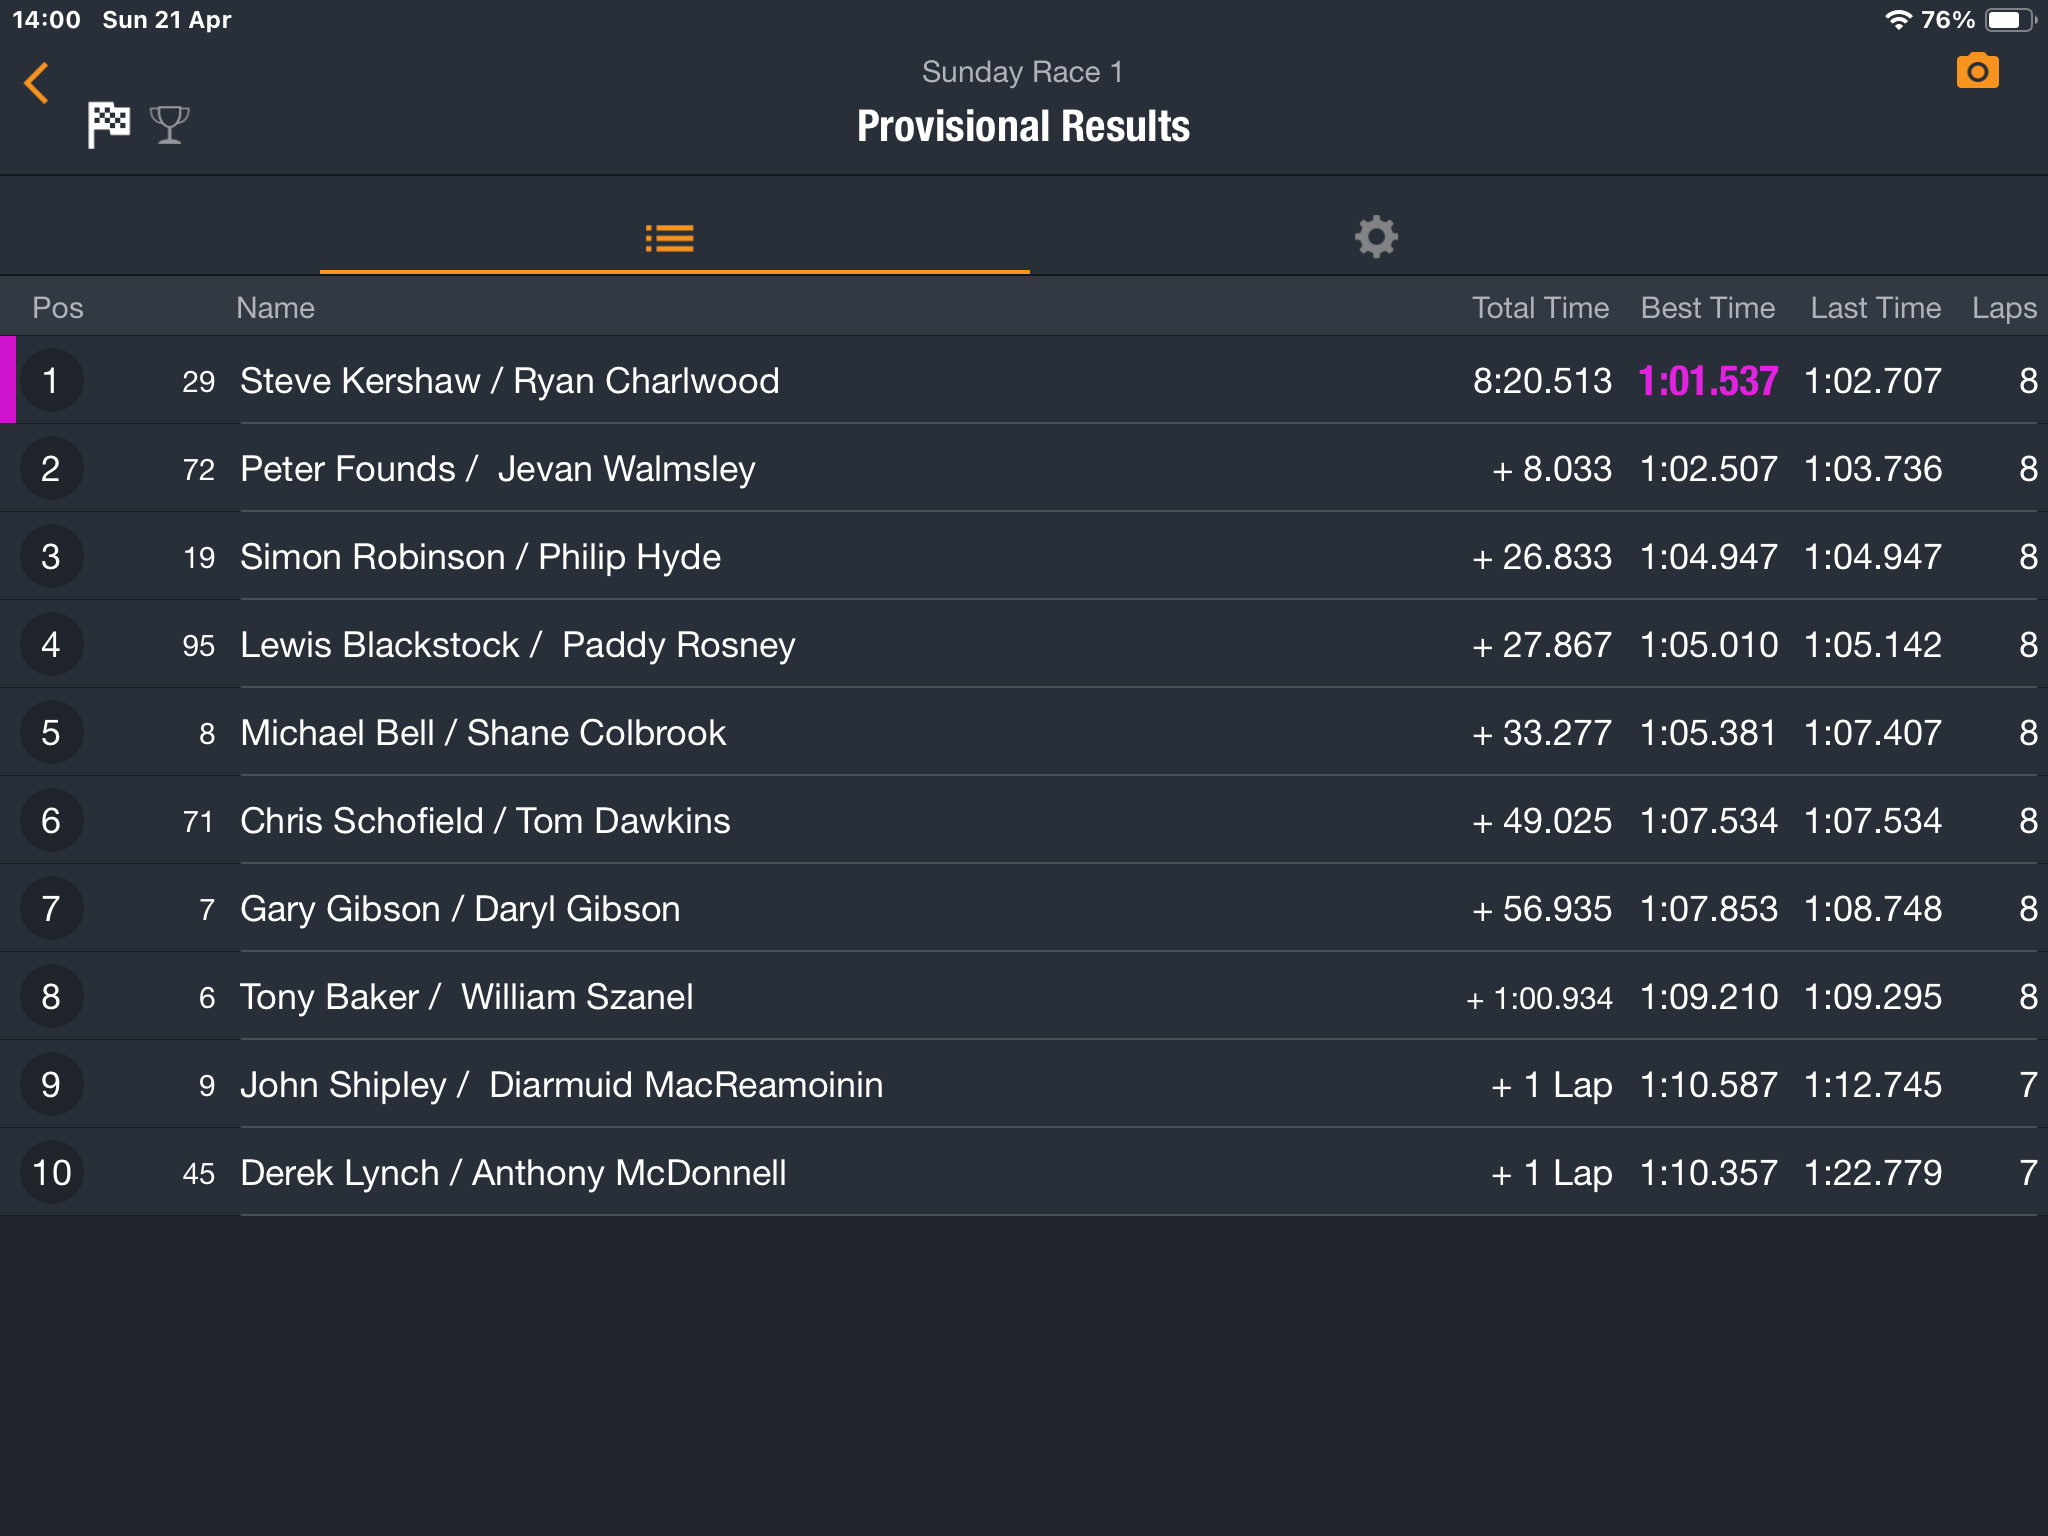Select the checkered flag icon
2048x1536 pixels.
pyautogui.click(x=108, y=125)
